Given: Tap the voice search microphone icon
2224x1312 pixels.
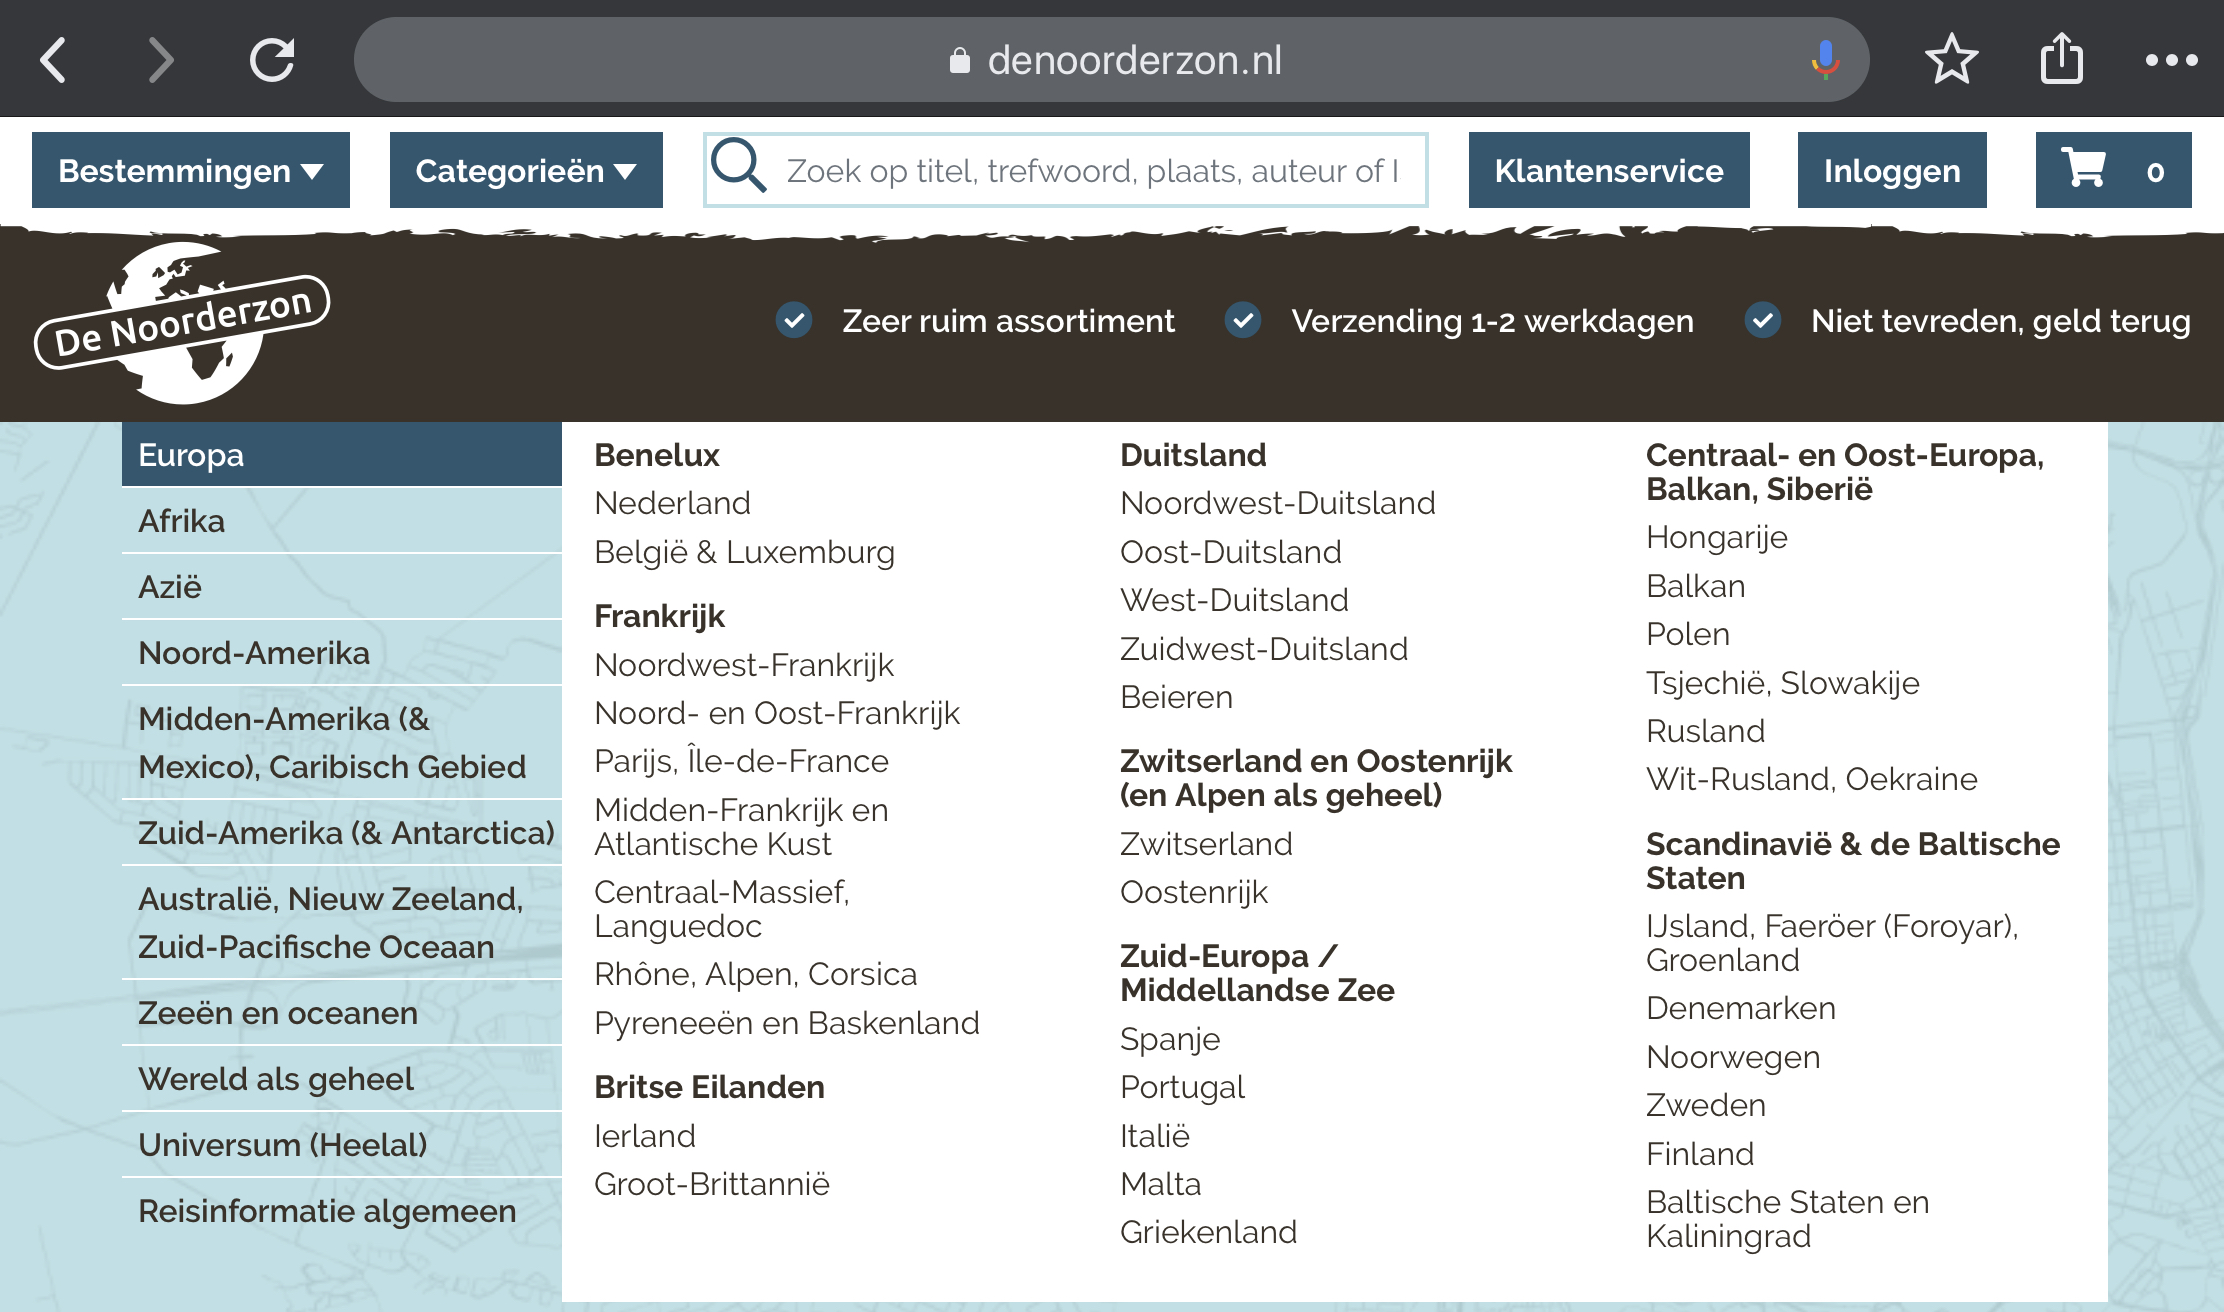Looking at the screenshot, I should coord(1825,60).
